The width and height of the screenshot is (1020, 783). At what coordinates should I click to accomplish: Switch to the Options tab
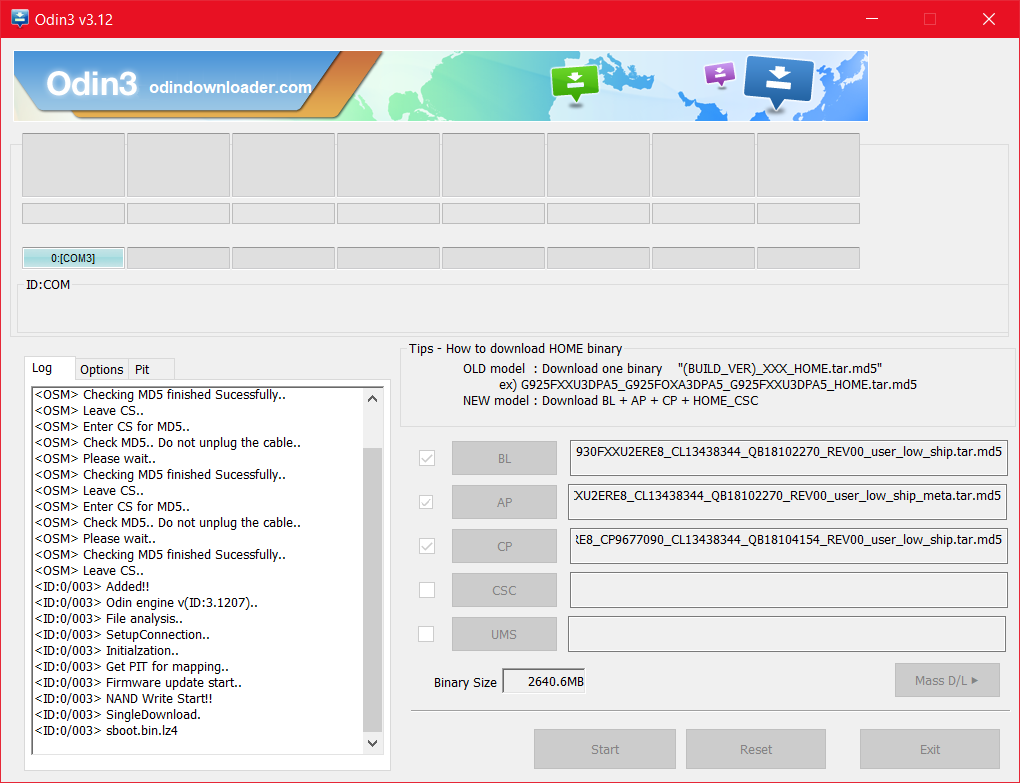(102, 369)
